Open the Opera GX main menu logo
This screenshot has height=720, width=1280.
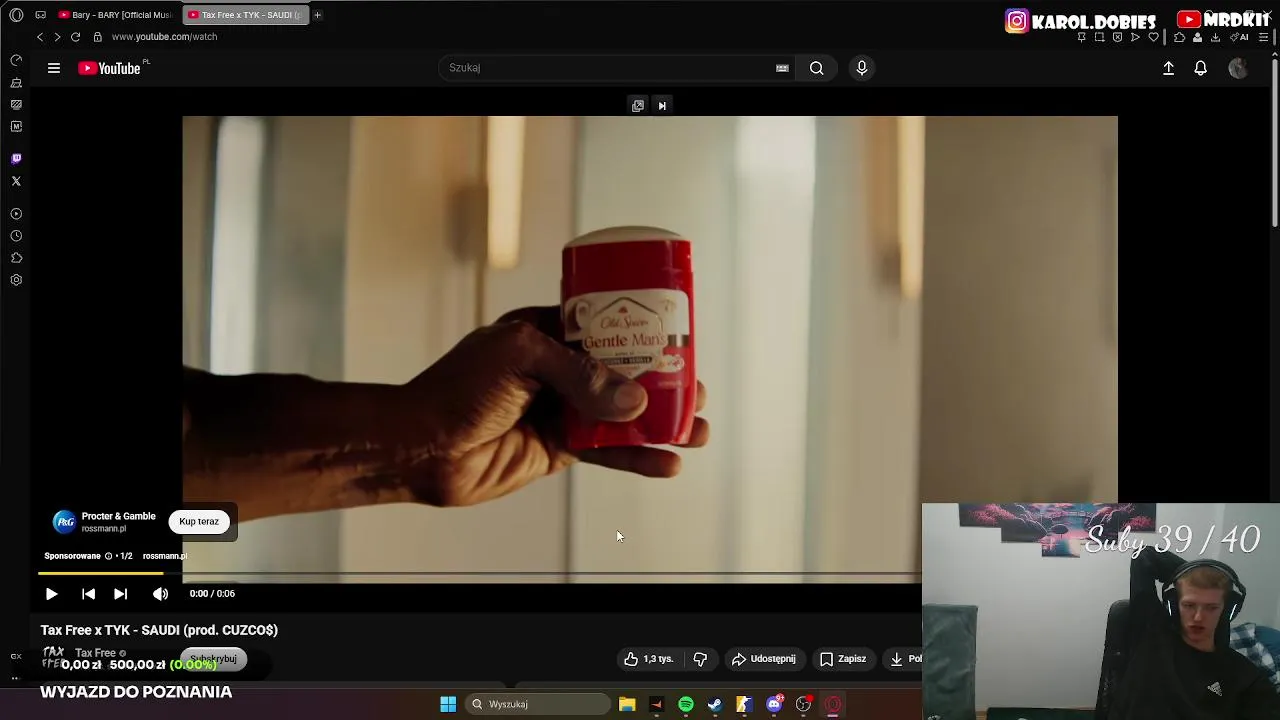click(x=16, y=15)
